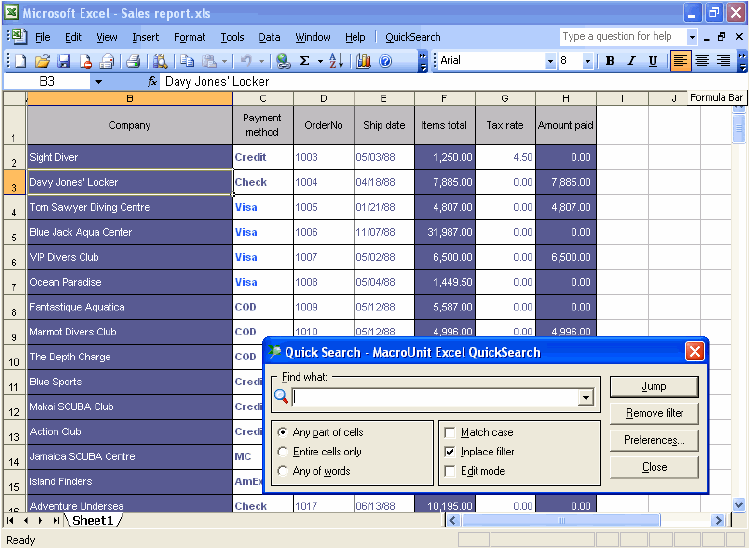Click the E-mail envelope toolbar icon

(x=107, y=61)
